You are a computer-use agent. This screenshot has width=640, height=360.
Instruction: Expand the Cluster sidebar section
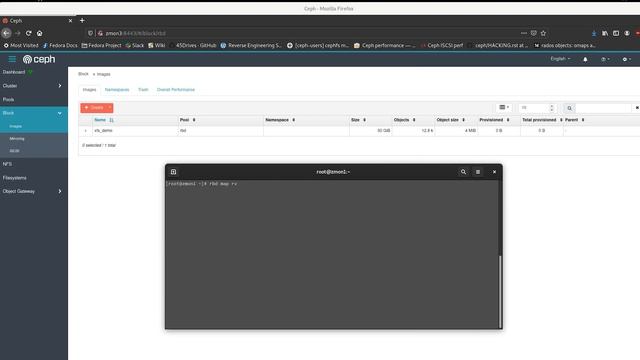coord(33,86)
